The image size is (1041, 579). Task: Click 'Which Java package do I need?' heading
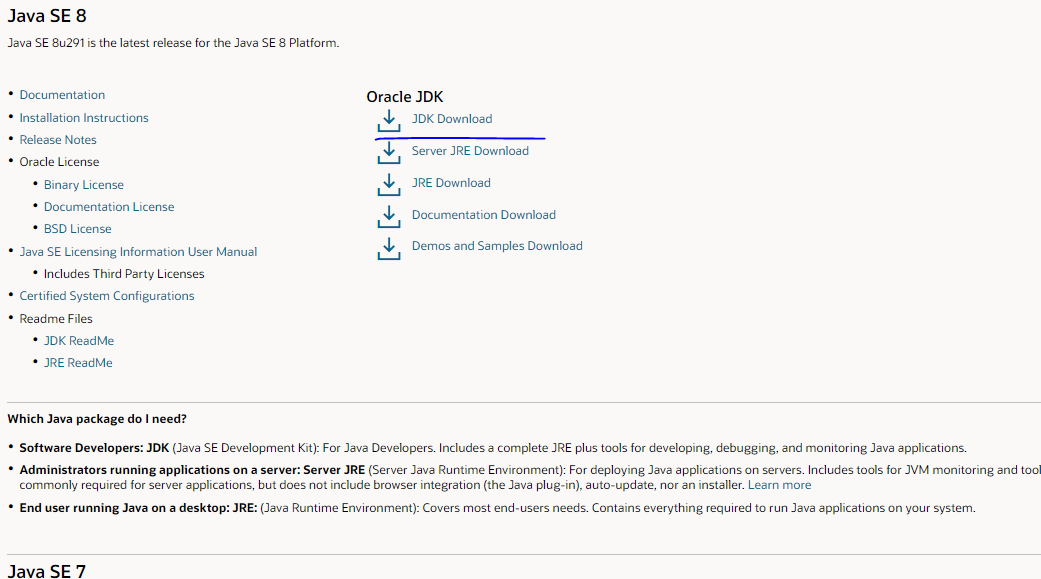(97, 419)
